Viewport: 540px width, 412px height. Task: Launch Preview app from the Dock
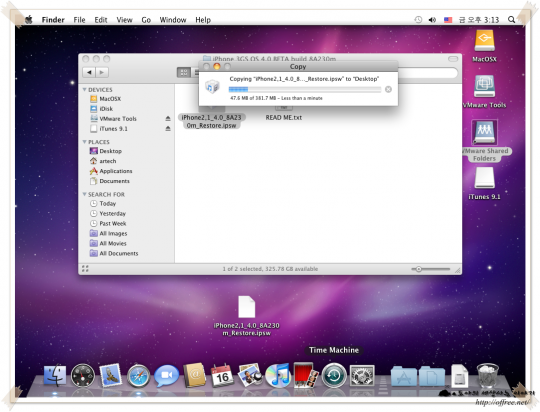pyautogui.click(x=250, y=375)
